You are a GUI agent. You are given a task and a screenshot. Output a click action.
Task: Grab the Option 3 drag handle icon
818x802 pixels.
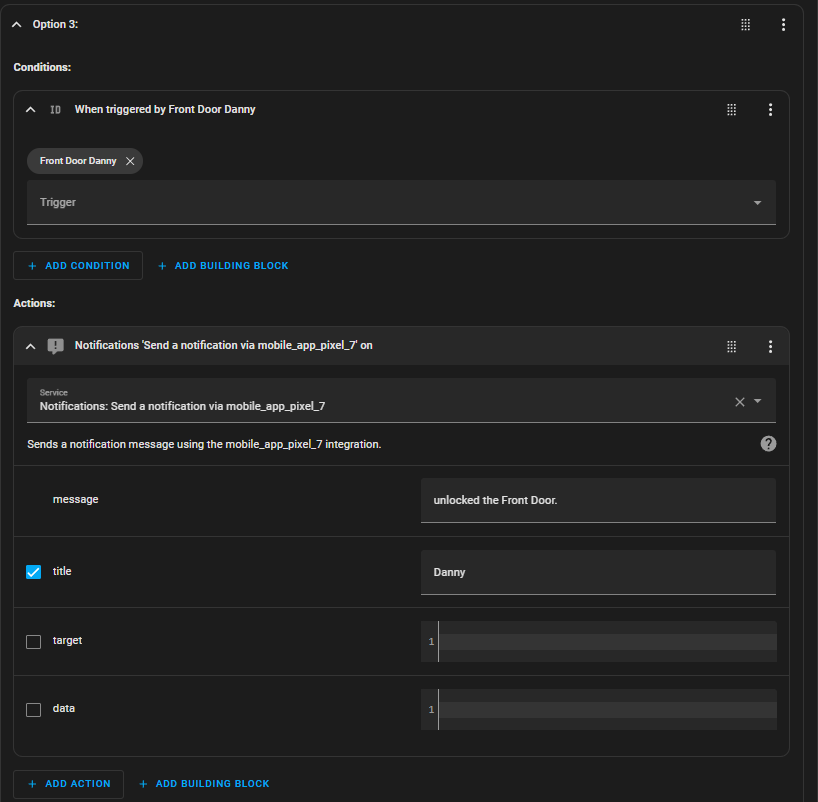745,25
